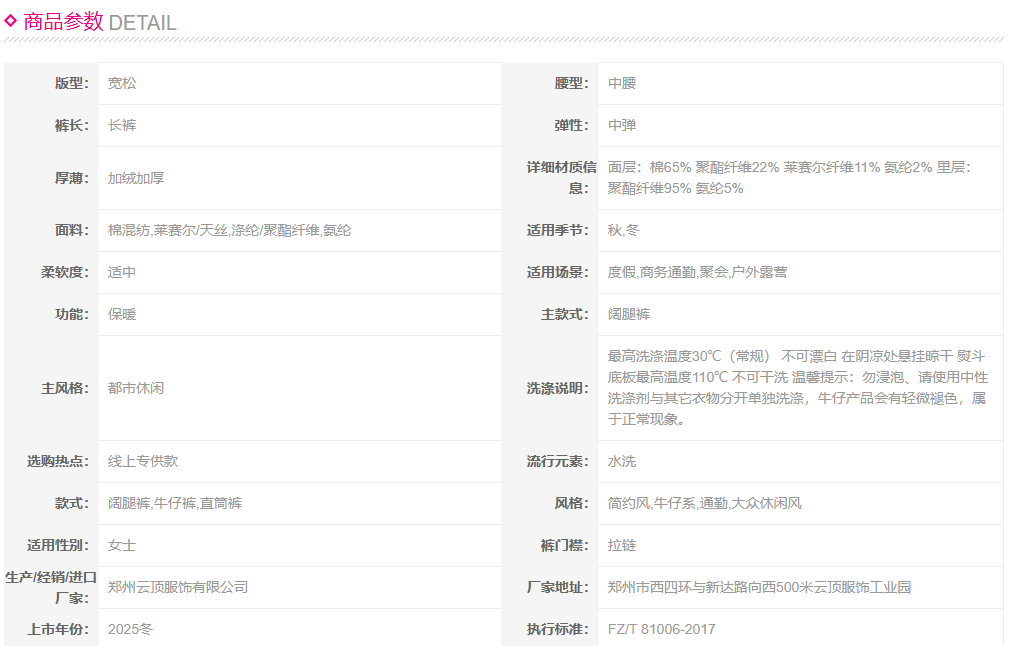
Task: Select the 宽松 value in 版型 row
Action: [122, 83]
